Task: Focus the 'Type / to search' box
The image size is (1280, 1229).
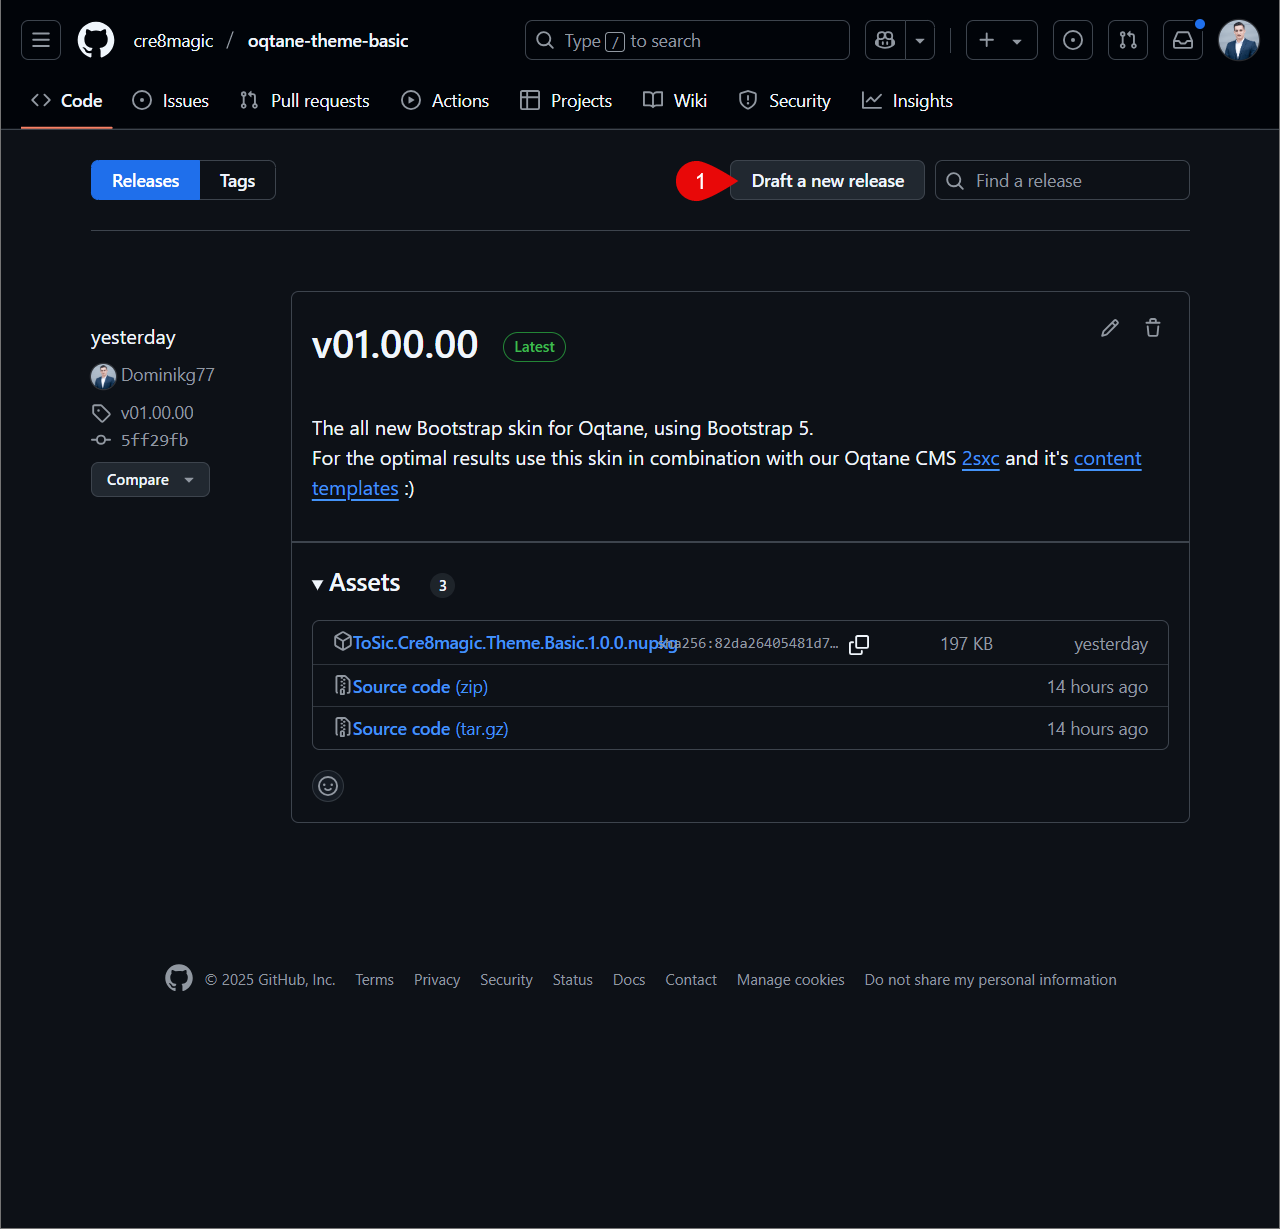Action: coord(687,40)
